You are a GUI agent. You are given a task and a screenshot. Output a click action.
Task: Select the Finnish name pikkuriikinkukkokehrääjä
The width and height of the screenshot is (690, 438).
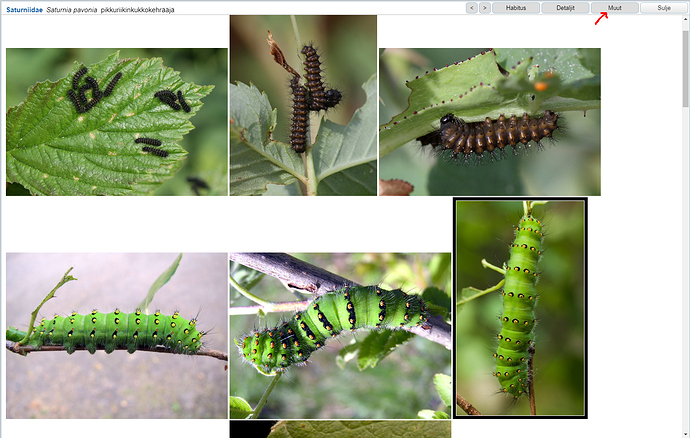click(137, 10)
